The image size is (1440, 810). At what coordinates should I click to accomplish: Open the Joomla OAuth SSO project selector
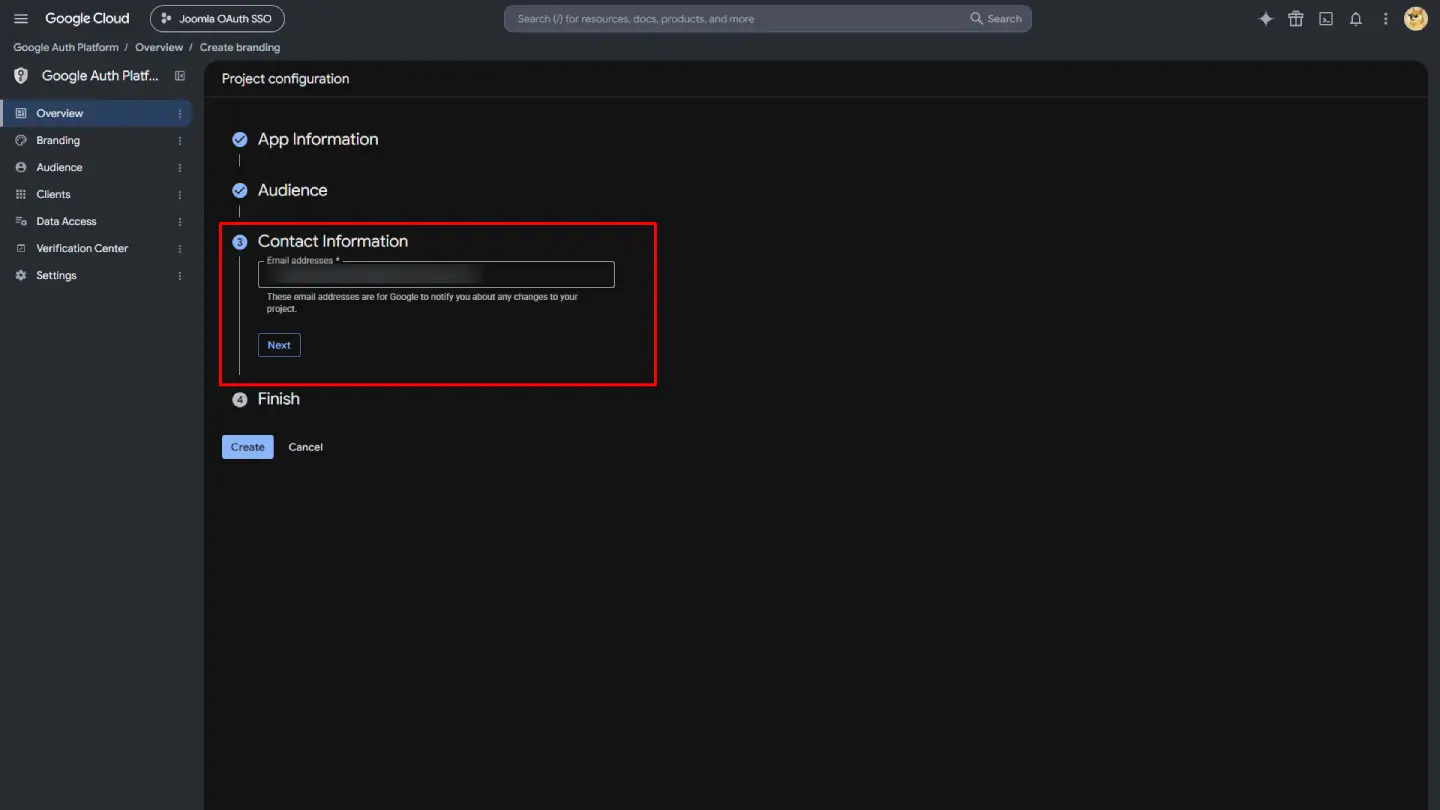217,19
